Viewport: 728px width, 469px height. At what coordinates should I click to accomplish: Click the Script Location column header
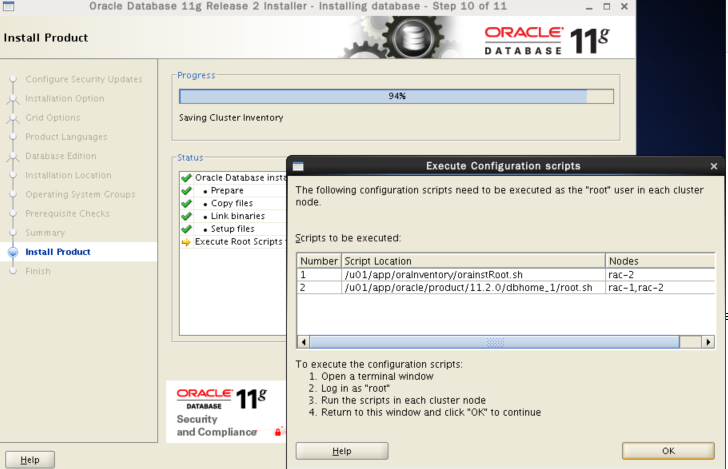(472, 260)
